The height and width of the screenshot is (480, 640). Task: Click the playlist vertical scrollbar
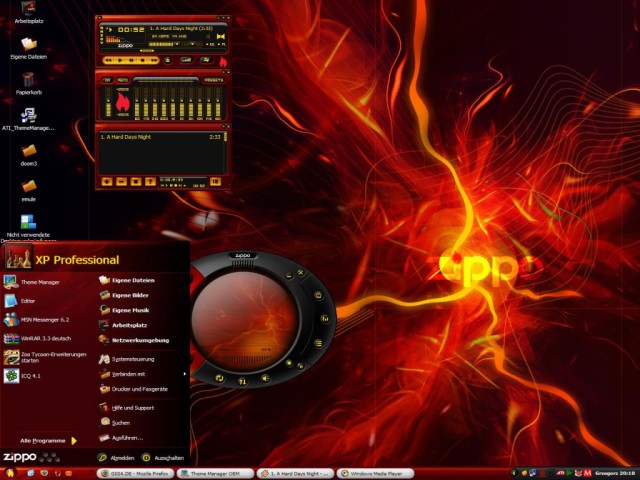tap(225, 153)
